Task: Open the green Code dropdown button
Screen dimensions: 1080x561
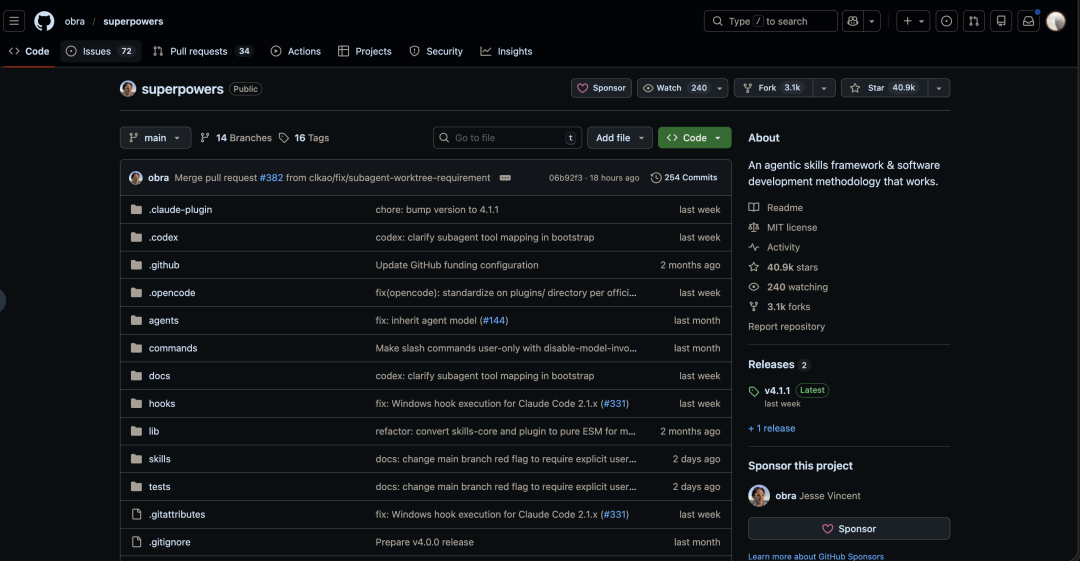Action: [x=694, y=138]
